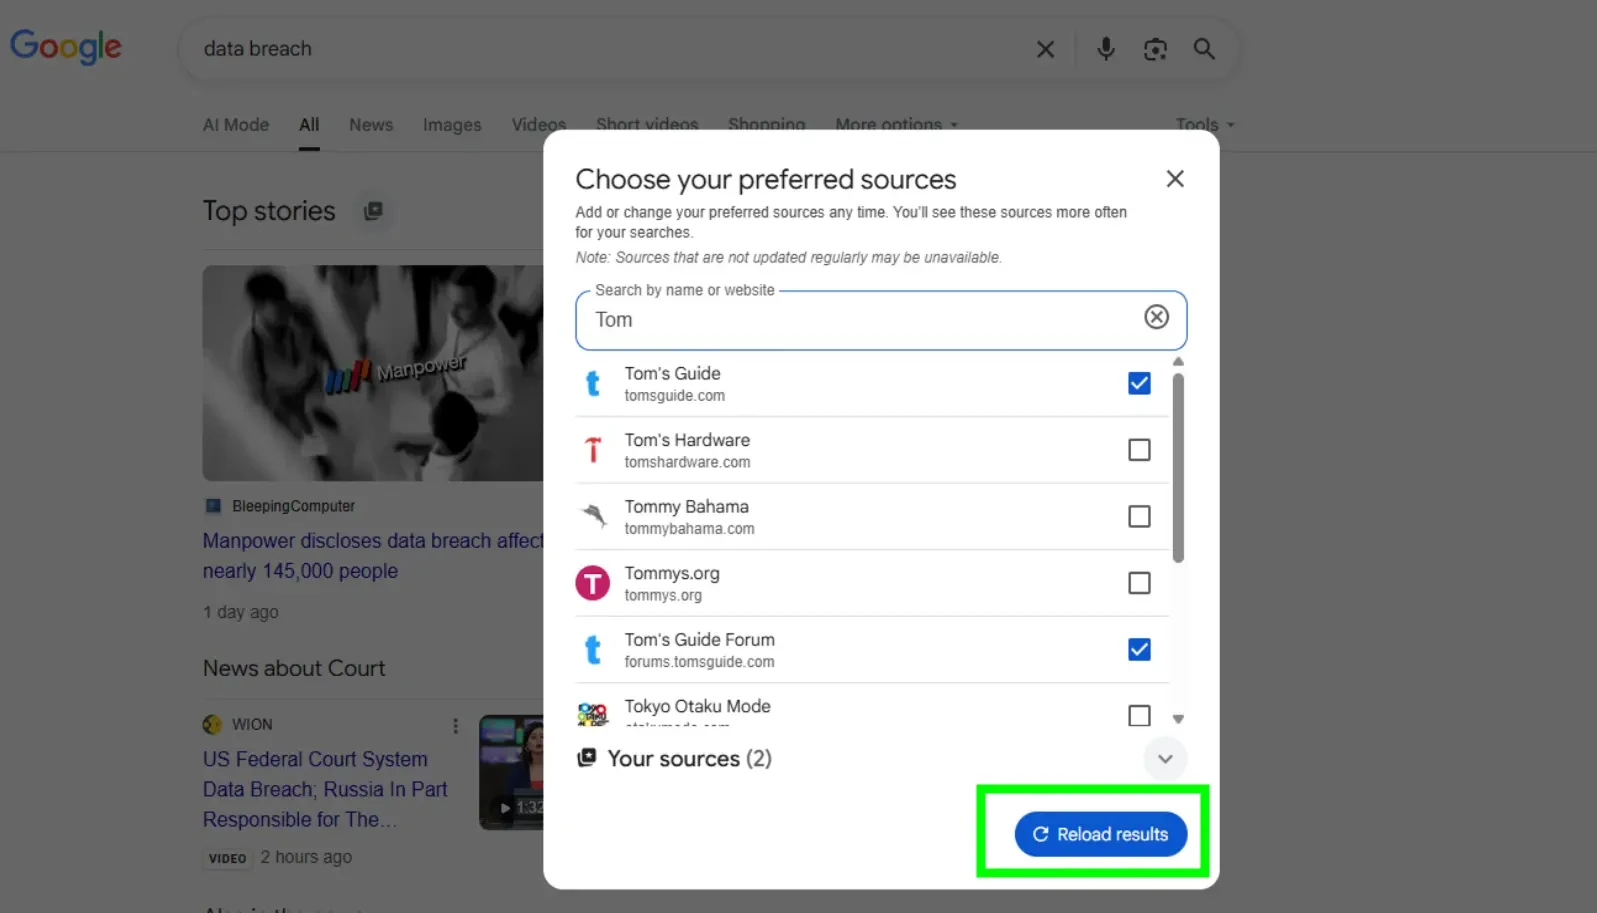The image size is (1597, 913).
Task: Click the Your sources stack icon
Action: (x=587, y=758)
